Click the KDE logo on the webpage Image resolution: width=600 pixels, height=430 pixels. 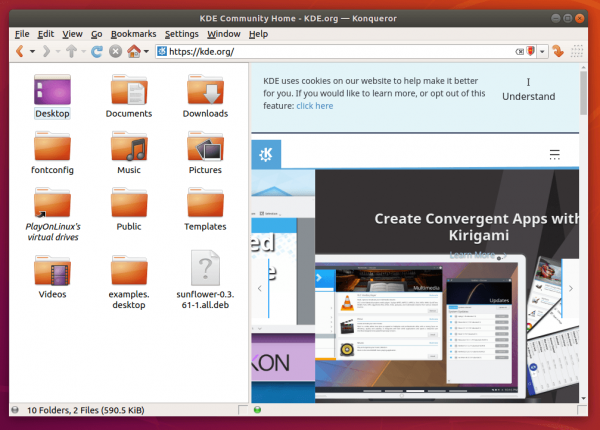(x=266, y=154)
